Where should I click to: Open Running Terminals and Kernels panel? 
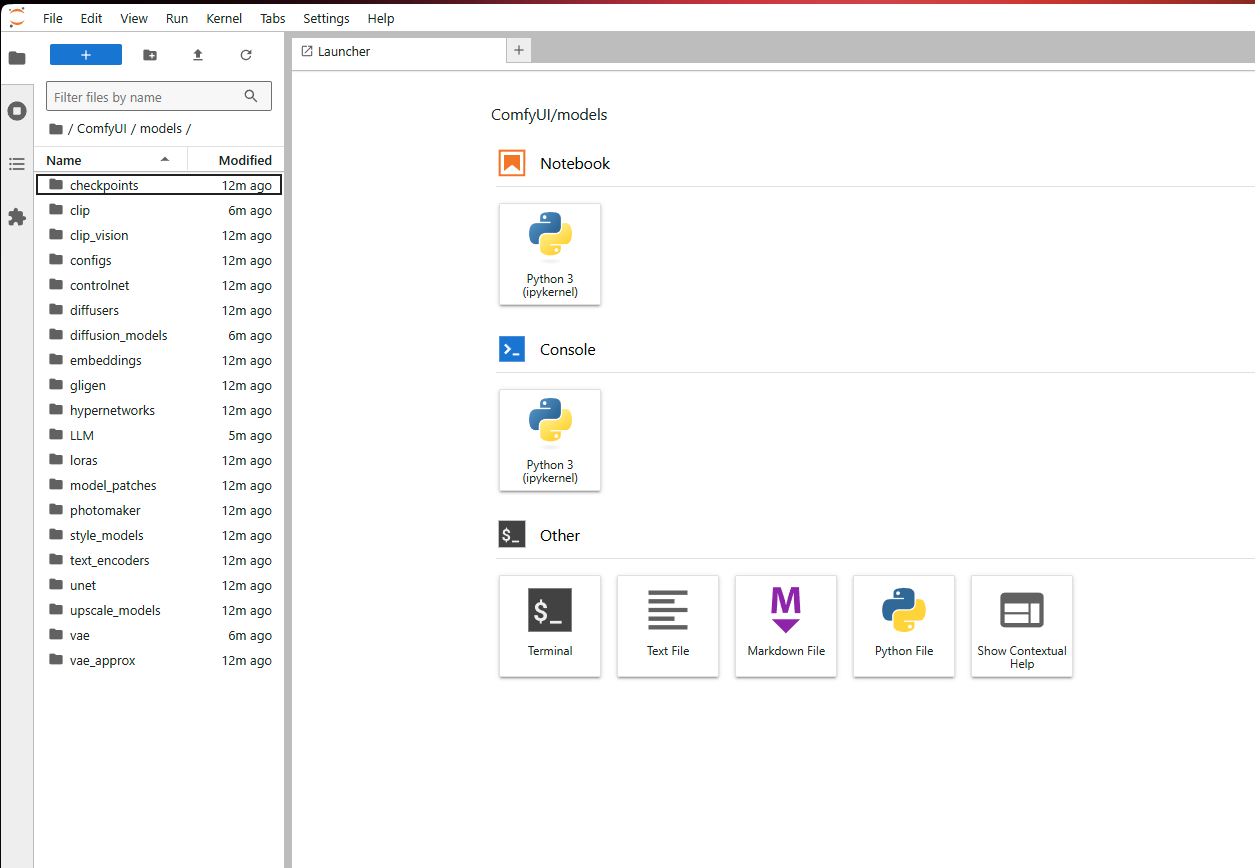point(17,111)
